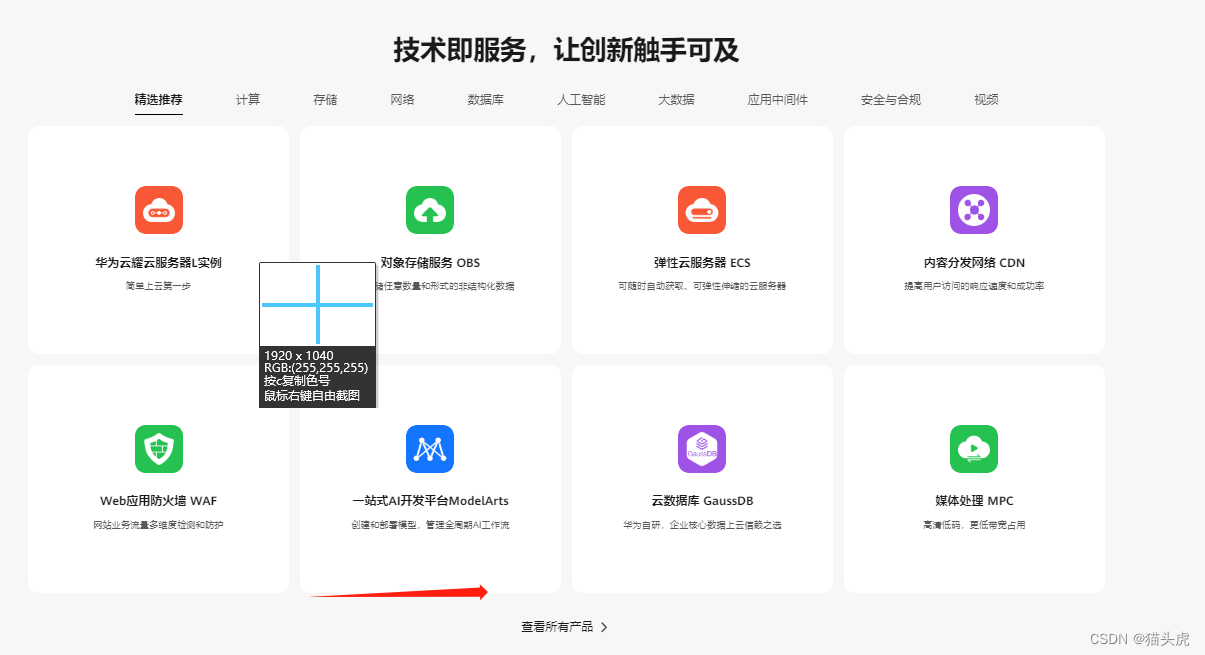Click the blue ModelArts icon
Image resolution: width=1205 pixels, height=655 pixels.
430,449
